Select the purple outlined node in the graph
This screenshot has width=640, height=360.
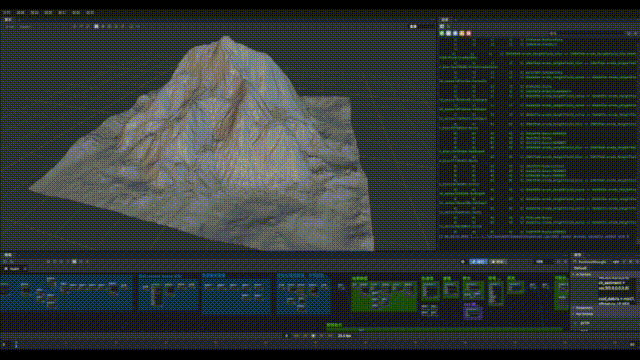[473, 312]
